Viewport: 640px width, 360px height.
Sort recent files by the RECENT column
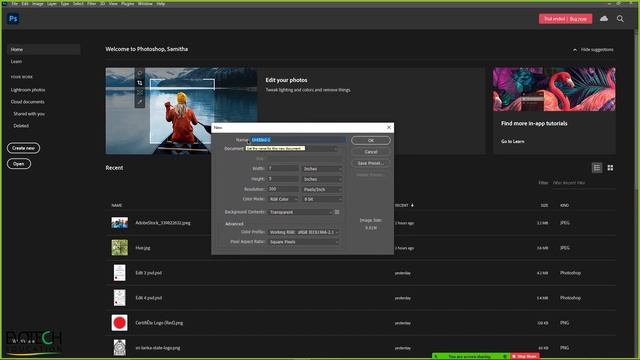point(404,205)
